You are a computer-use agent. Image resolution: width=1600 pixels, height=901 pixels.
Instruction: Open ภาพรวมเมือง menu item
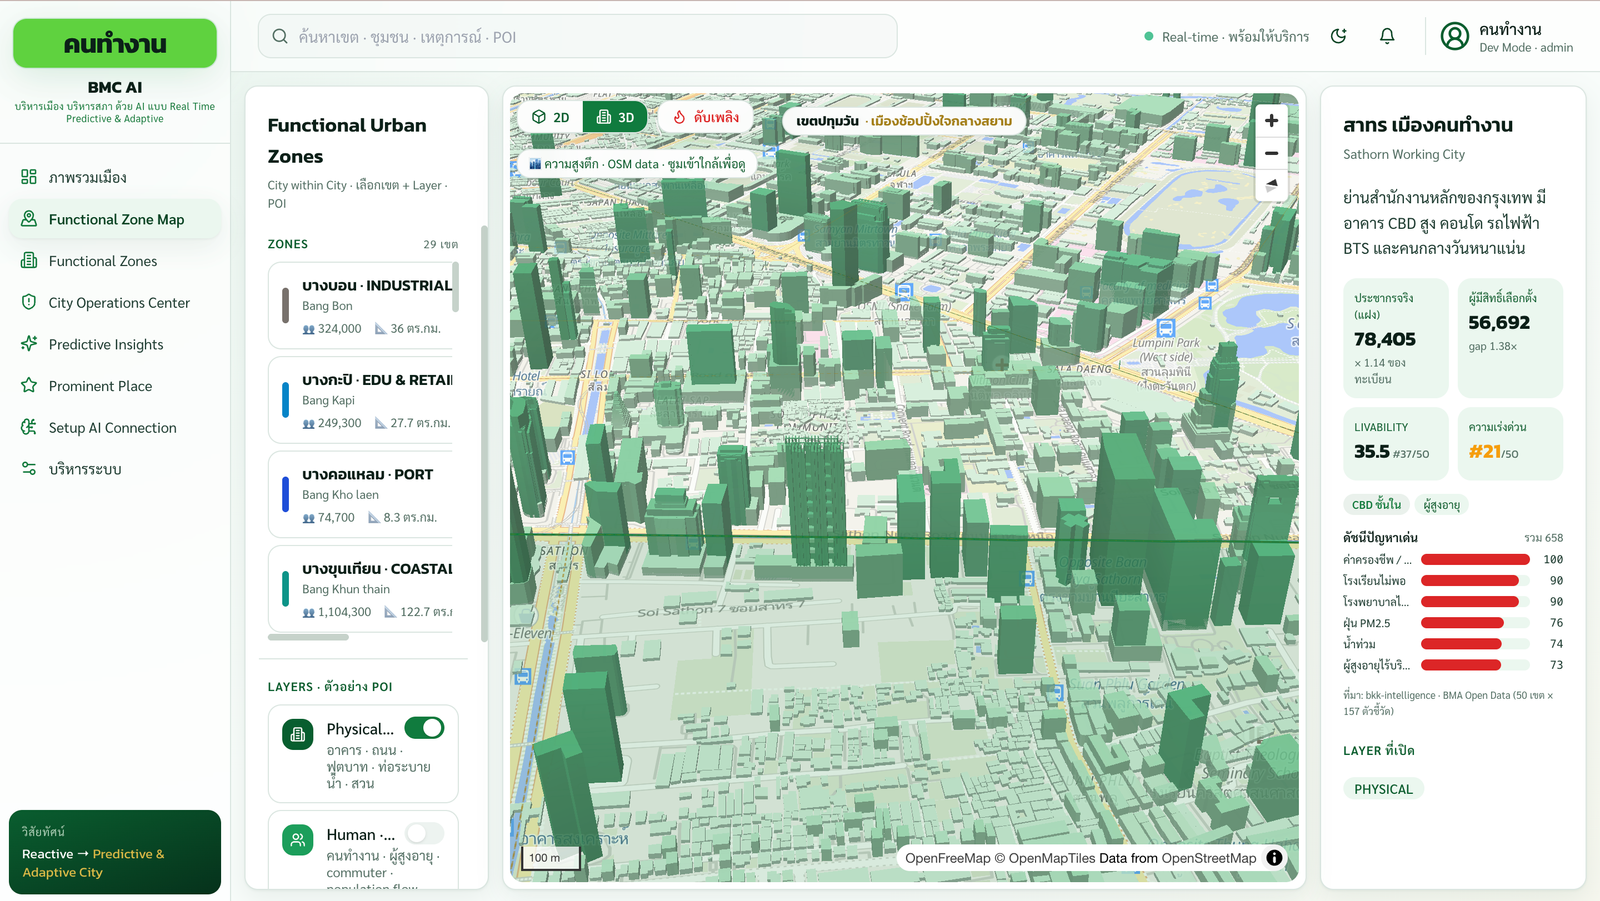click(x=115, y=177)
